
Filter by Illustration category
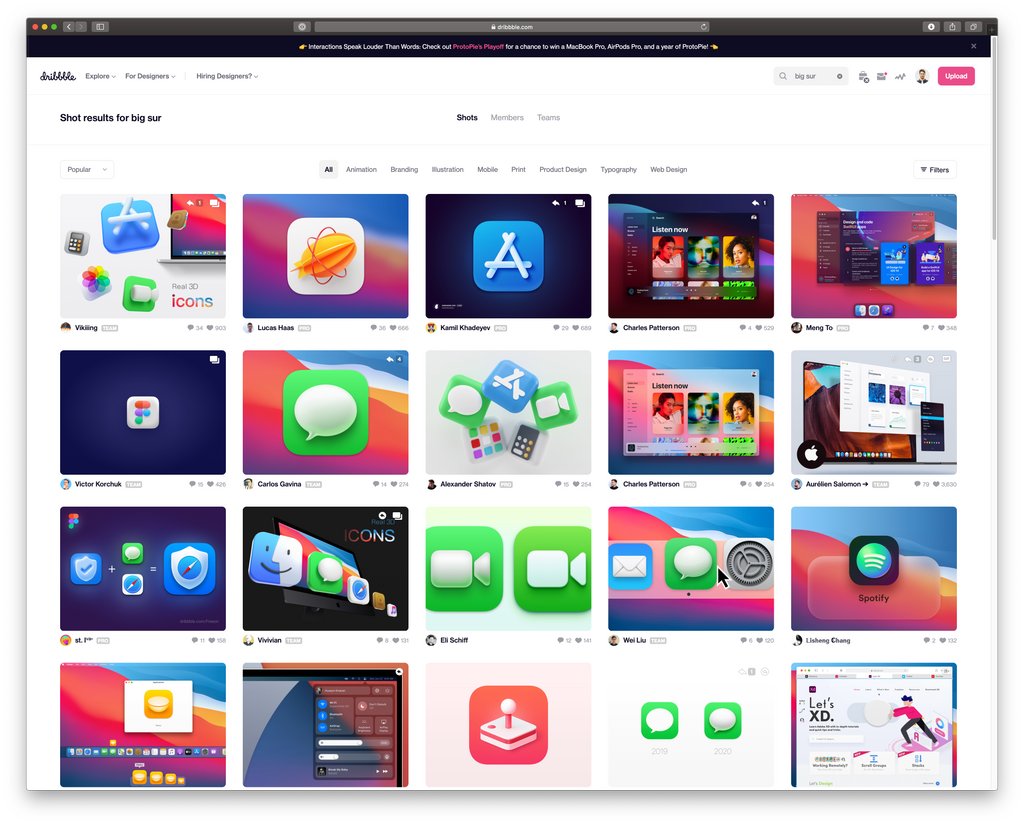point(447,169)
